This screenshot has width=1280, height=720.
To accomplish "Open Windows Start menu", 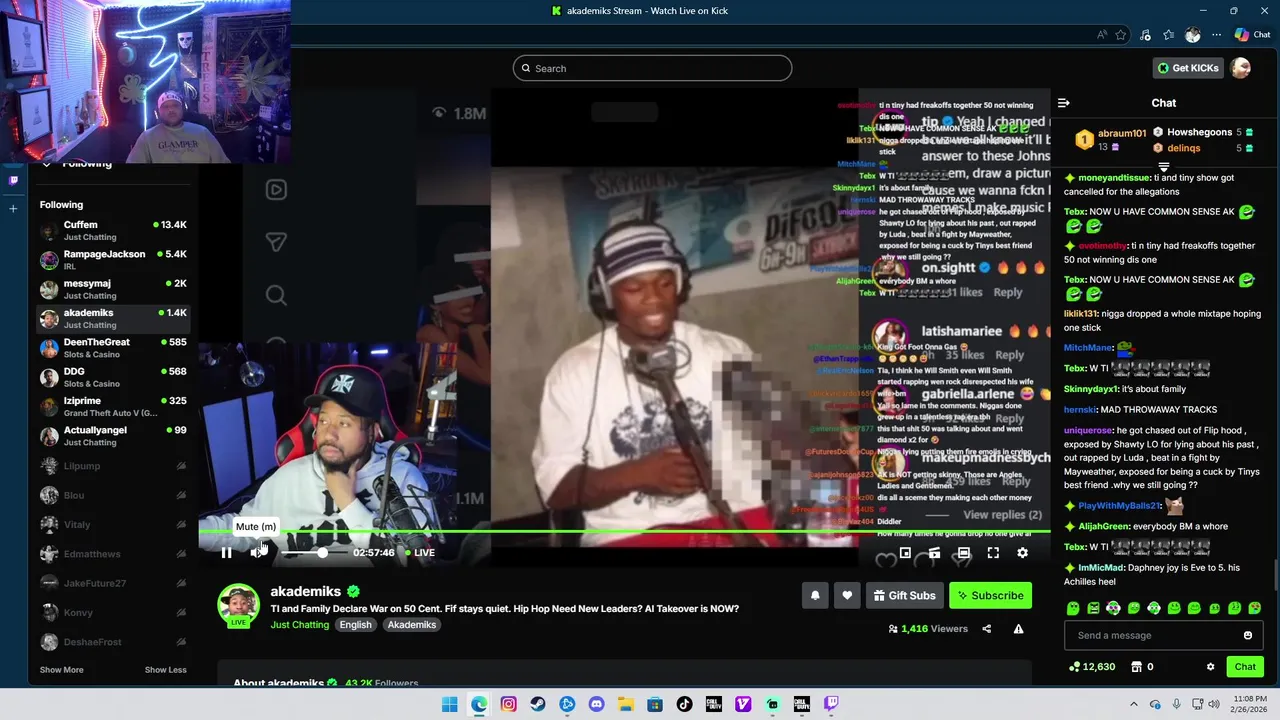I will (x=450, y=704).
